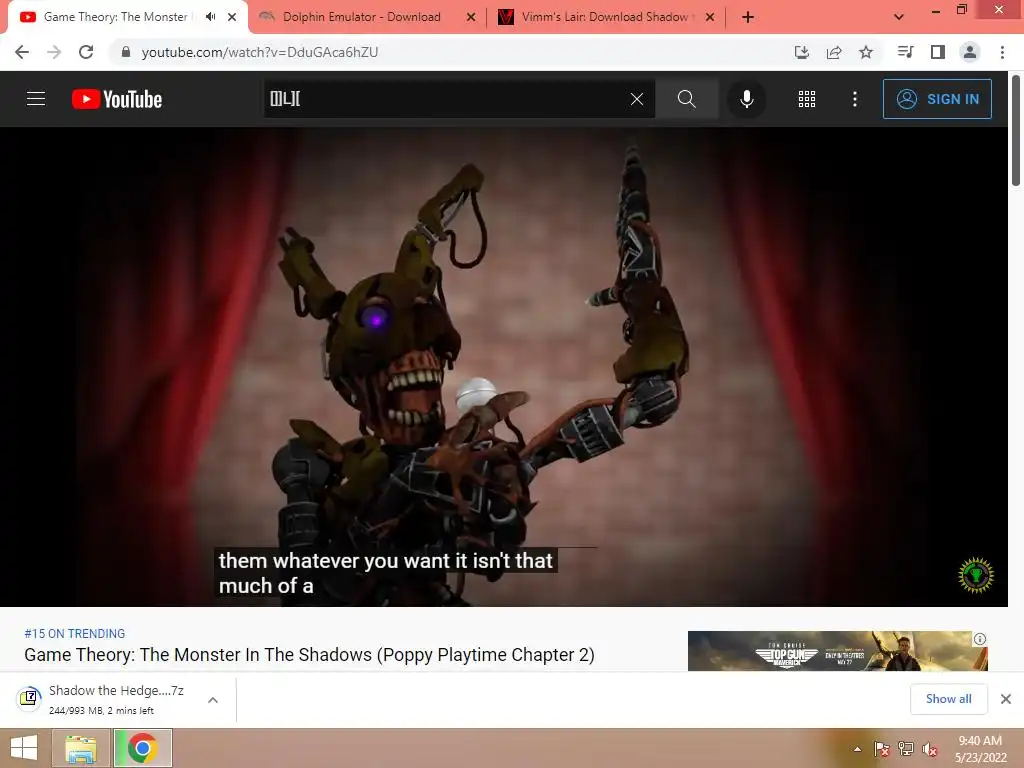Click the Chrome taskbar icon

tap(142, 748)
